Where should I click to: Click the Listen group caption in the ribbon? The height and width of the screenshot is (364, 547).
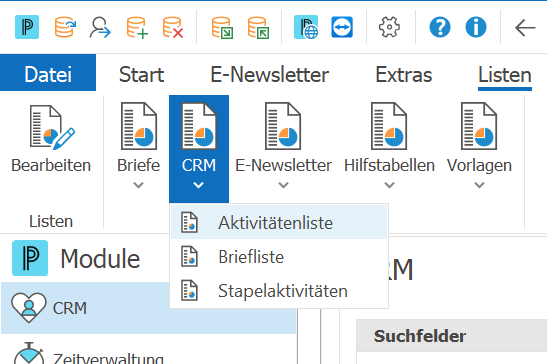click(x=51, y=221)
